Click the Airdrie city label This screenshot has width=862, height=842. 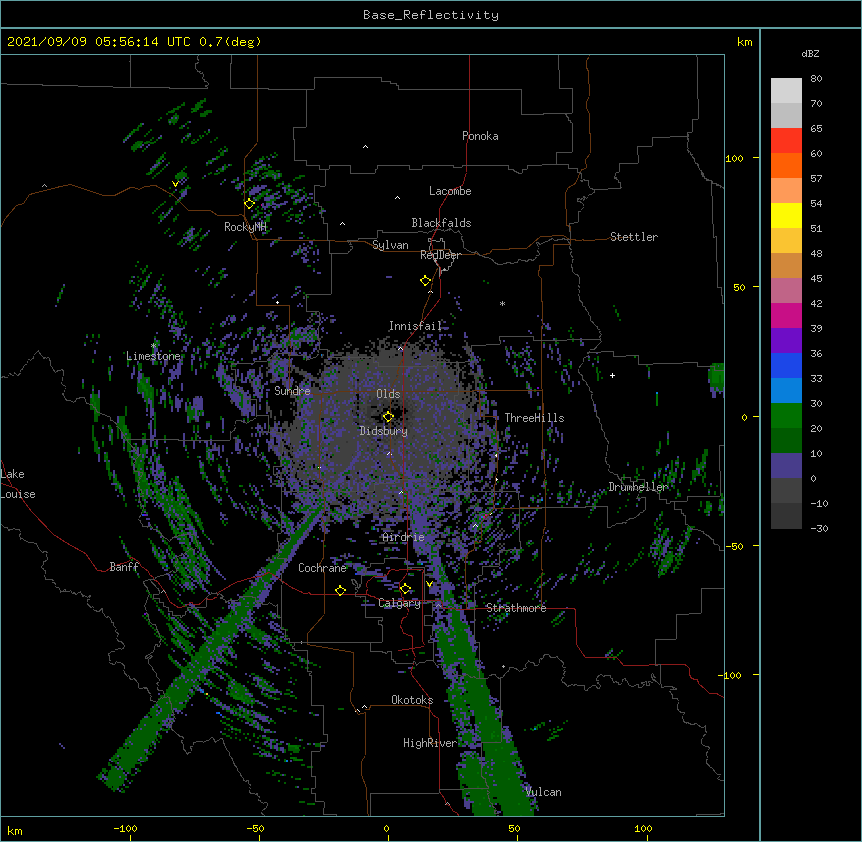(x=403, y=537)
